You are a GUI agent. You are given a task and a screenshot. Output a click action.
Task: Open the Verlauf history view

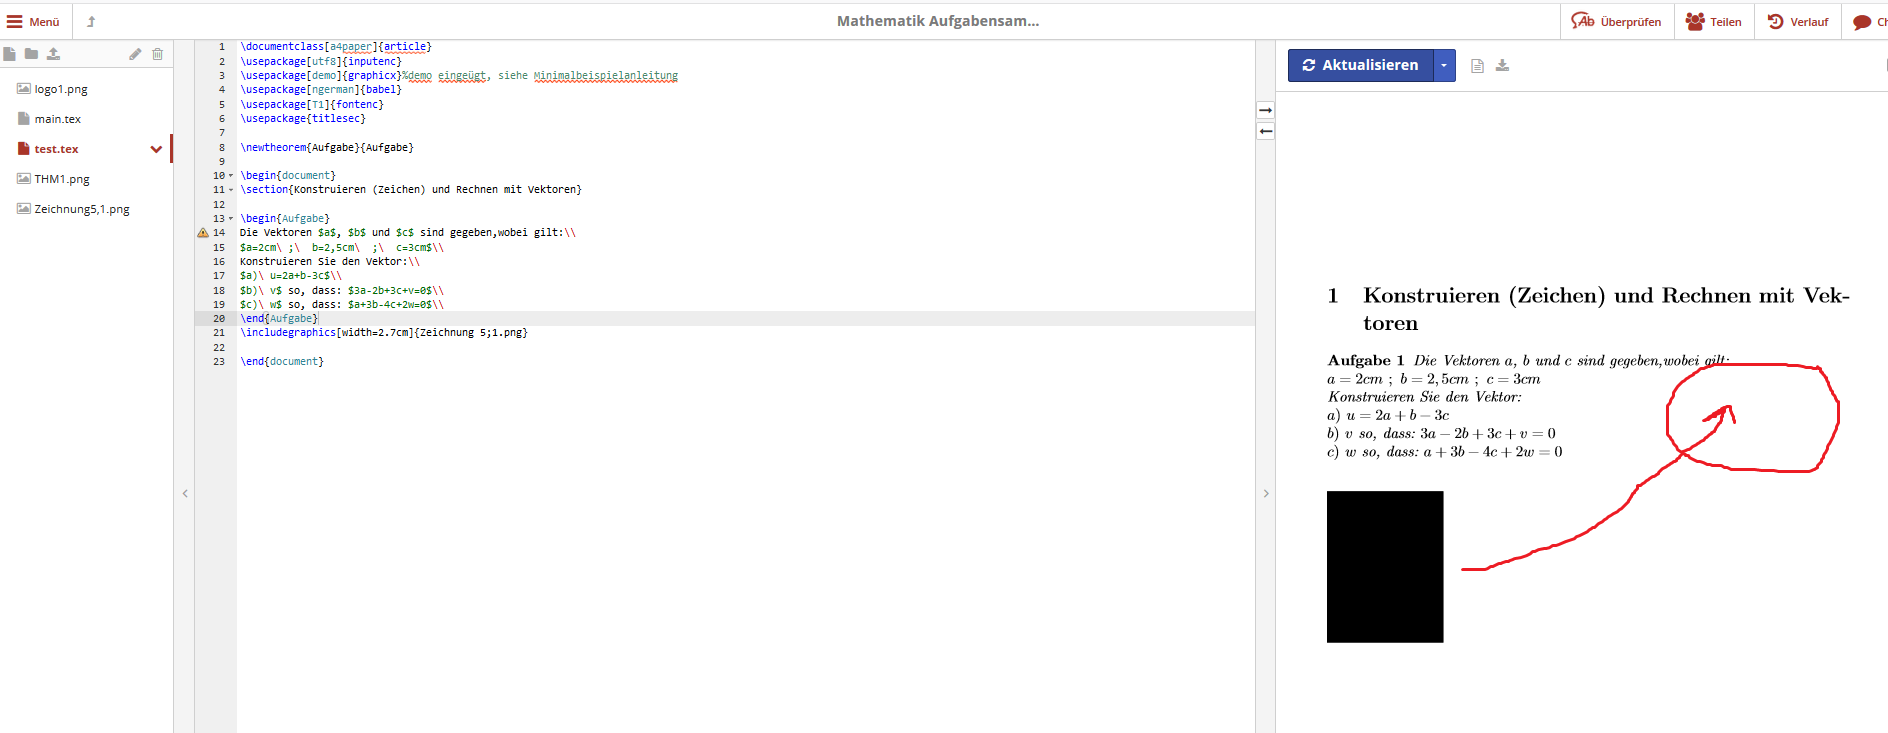point(1798,21)
